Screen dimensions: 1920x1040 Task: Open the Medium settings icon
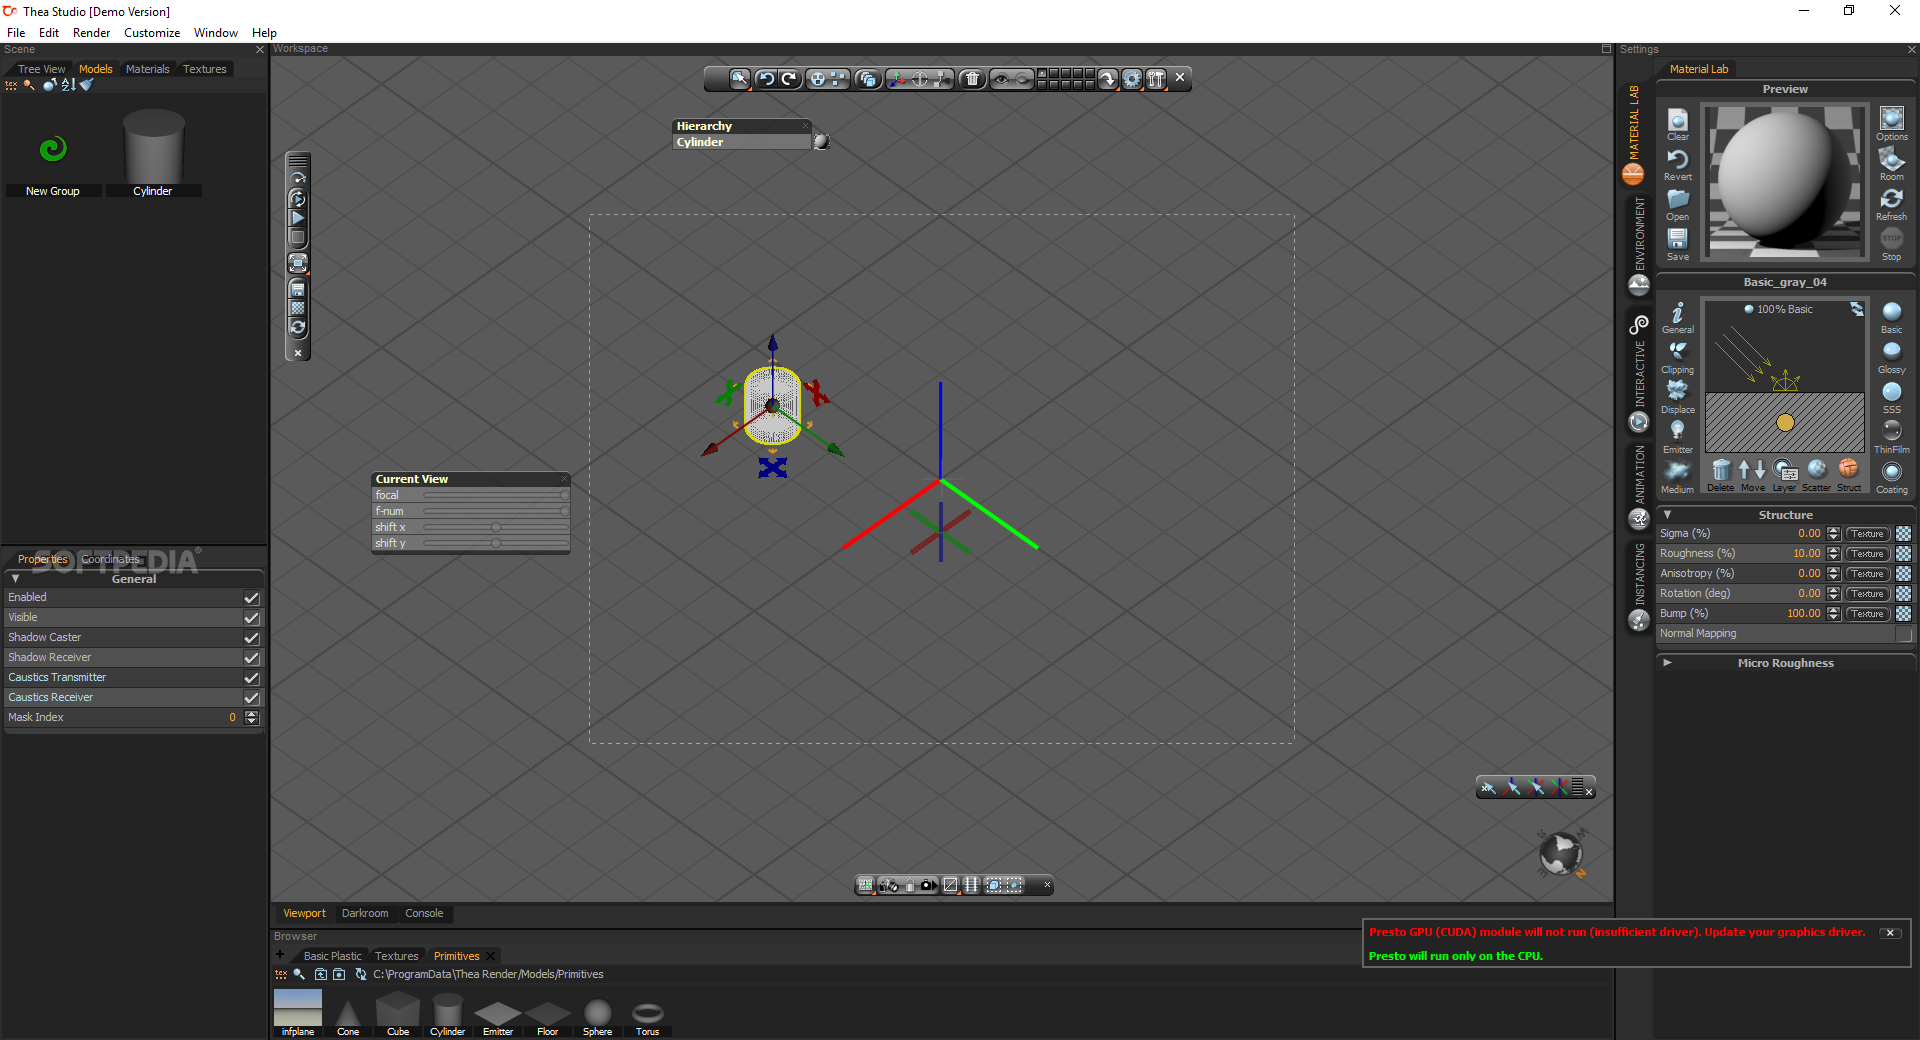coord(1678,477)
